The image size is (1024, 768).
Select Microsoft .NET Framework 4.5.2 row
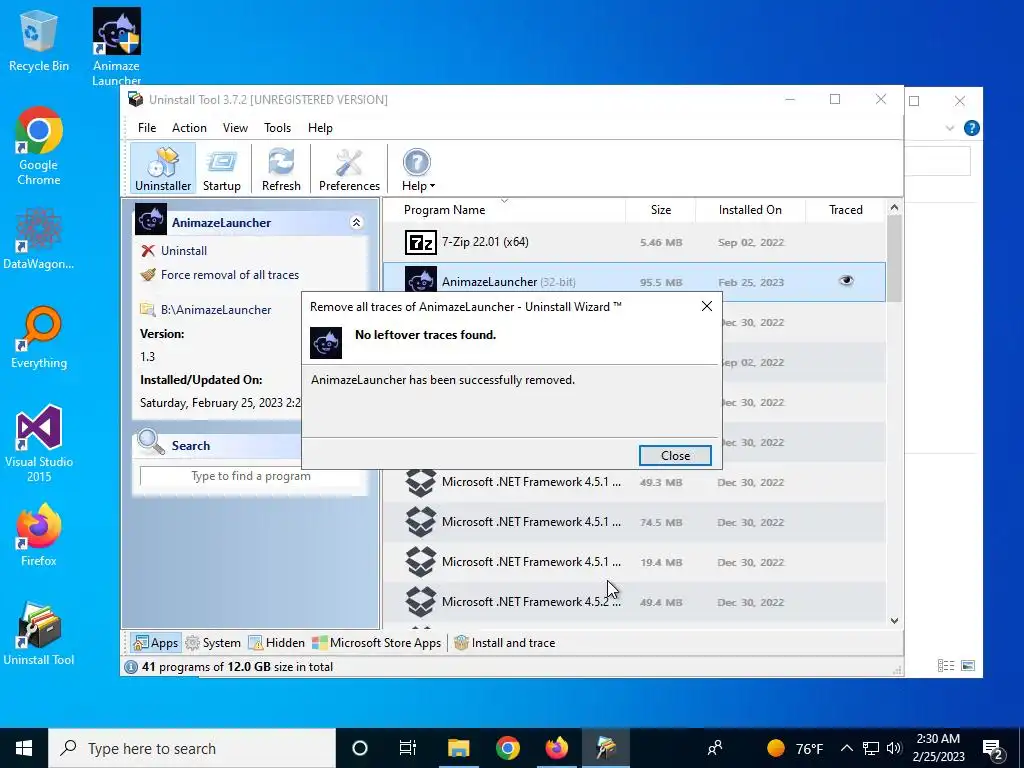(633, 601)
